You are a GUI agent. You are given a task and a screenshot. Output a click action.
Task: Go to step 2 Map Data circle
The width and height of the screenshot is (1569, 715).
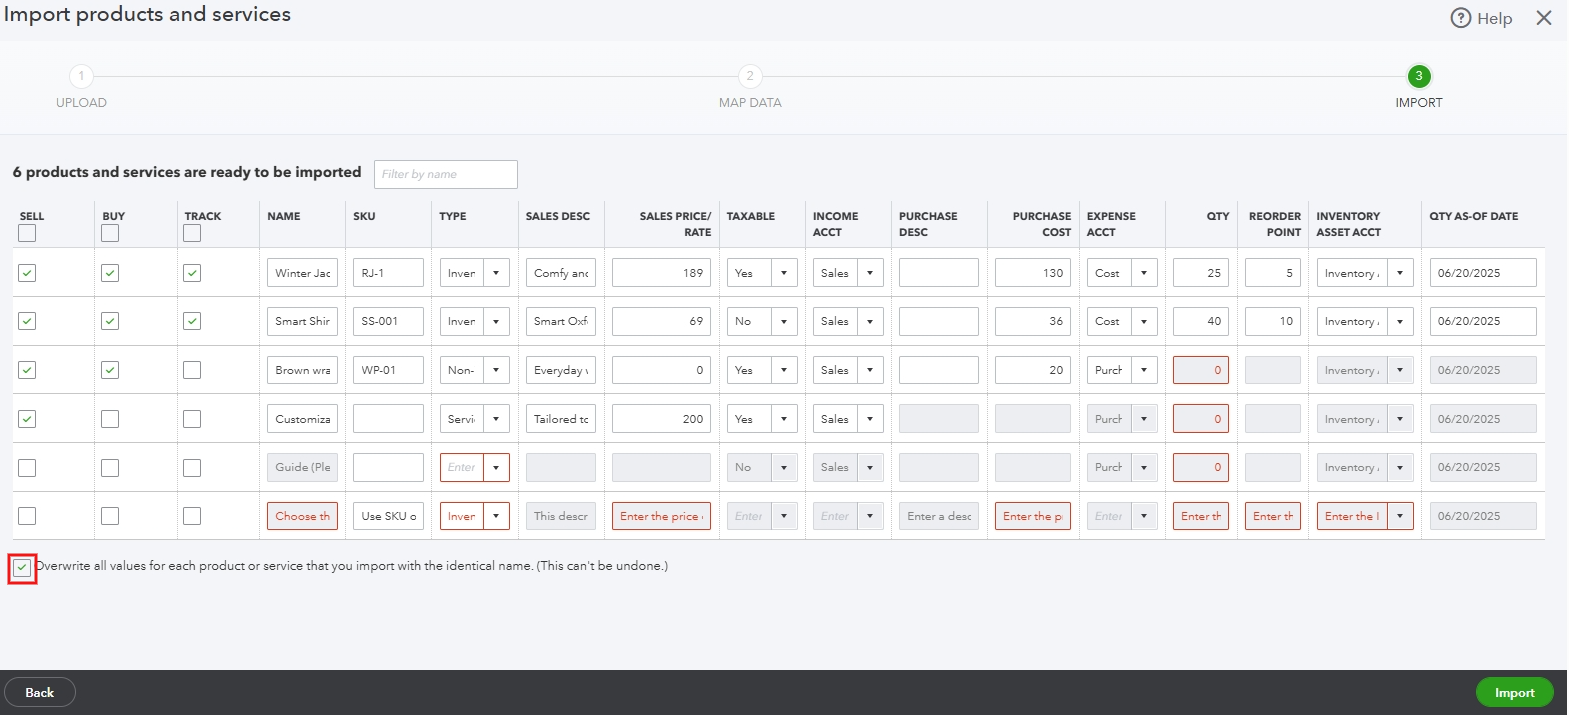point(750,76)
